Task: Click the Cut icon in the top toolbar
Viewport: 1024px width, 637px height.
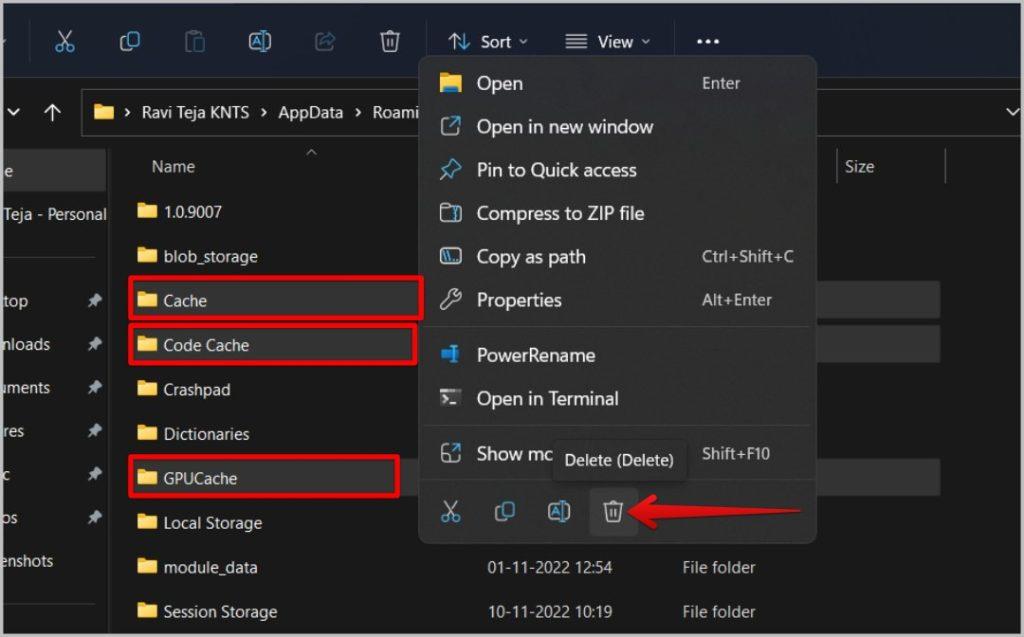Action: click(64, 42)
